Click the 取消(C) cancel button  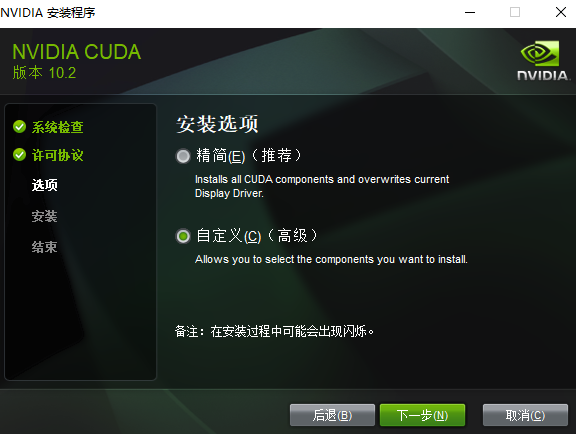(525, 415)
